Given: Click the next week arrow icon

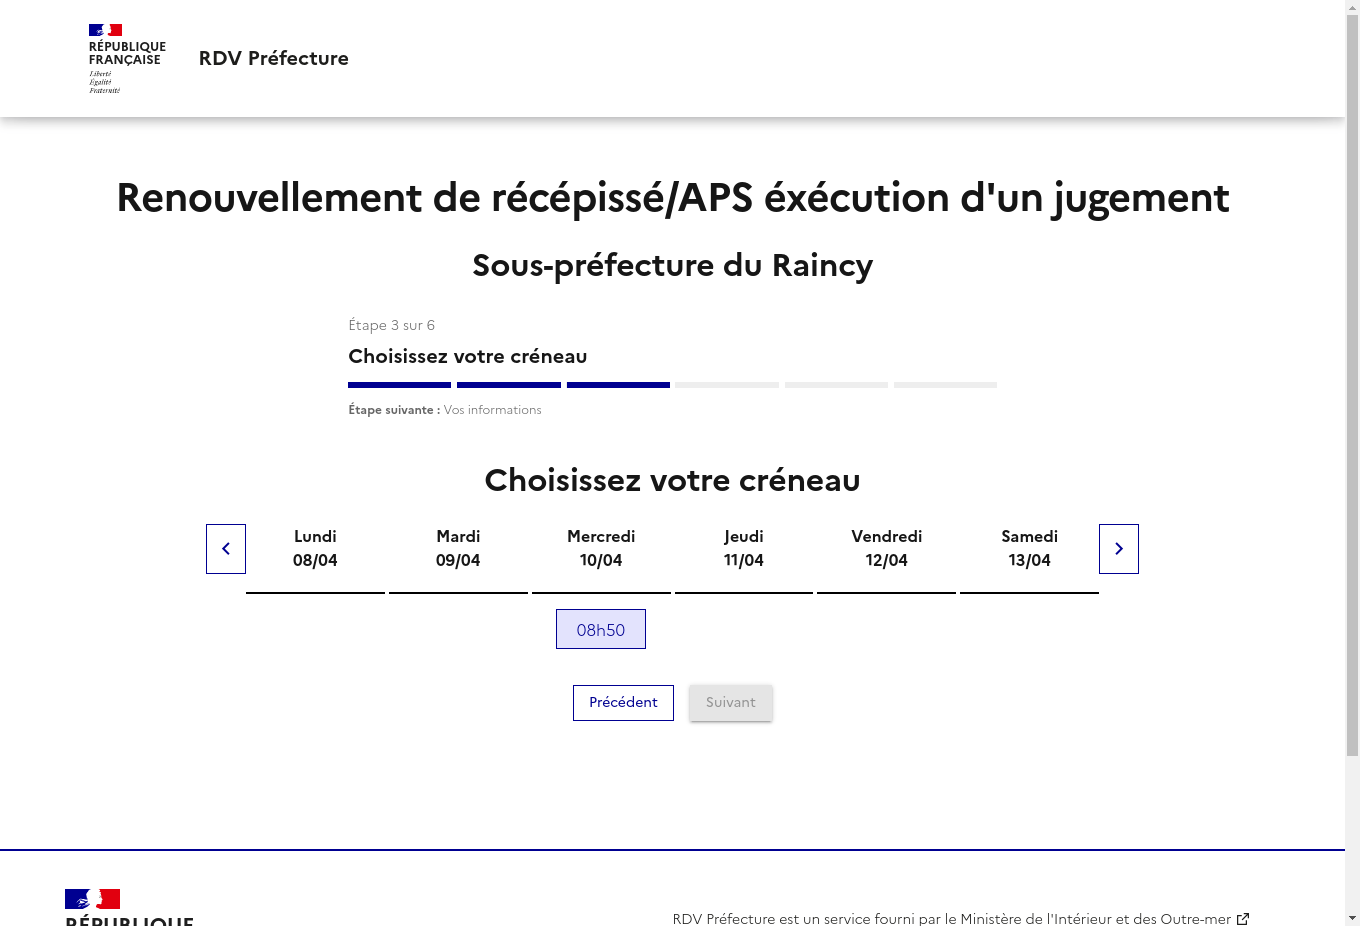Looking at the screenshot, I should pos(1119,549).
